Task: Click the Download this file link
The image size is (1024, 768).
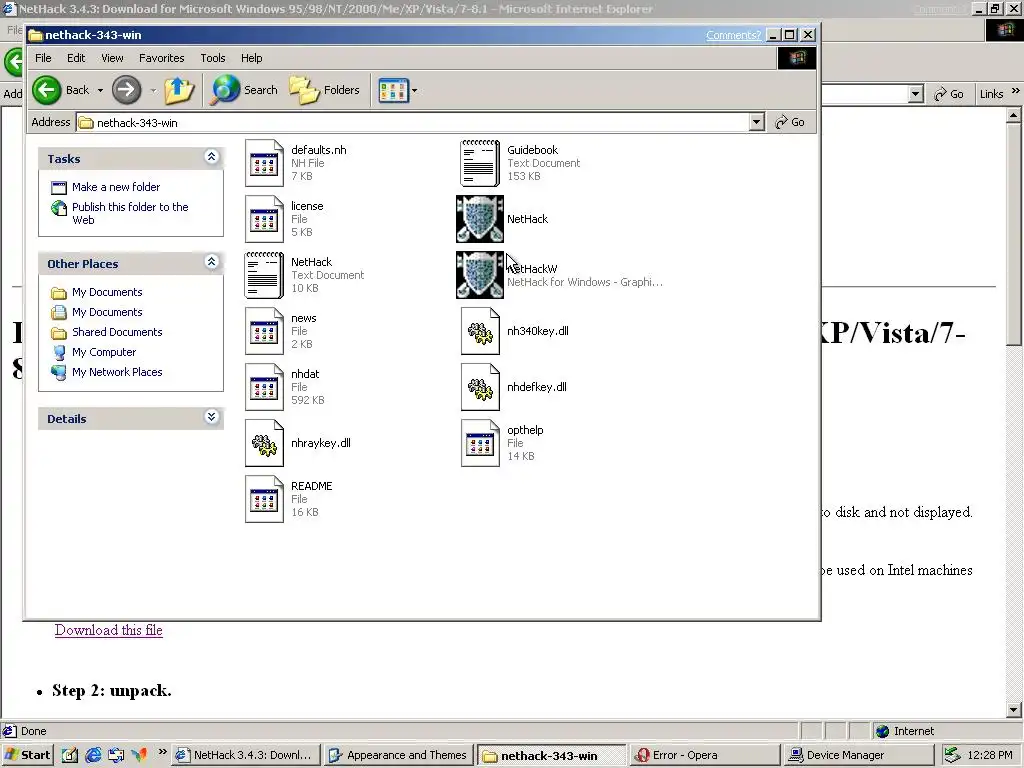Action: [108, 630]
